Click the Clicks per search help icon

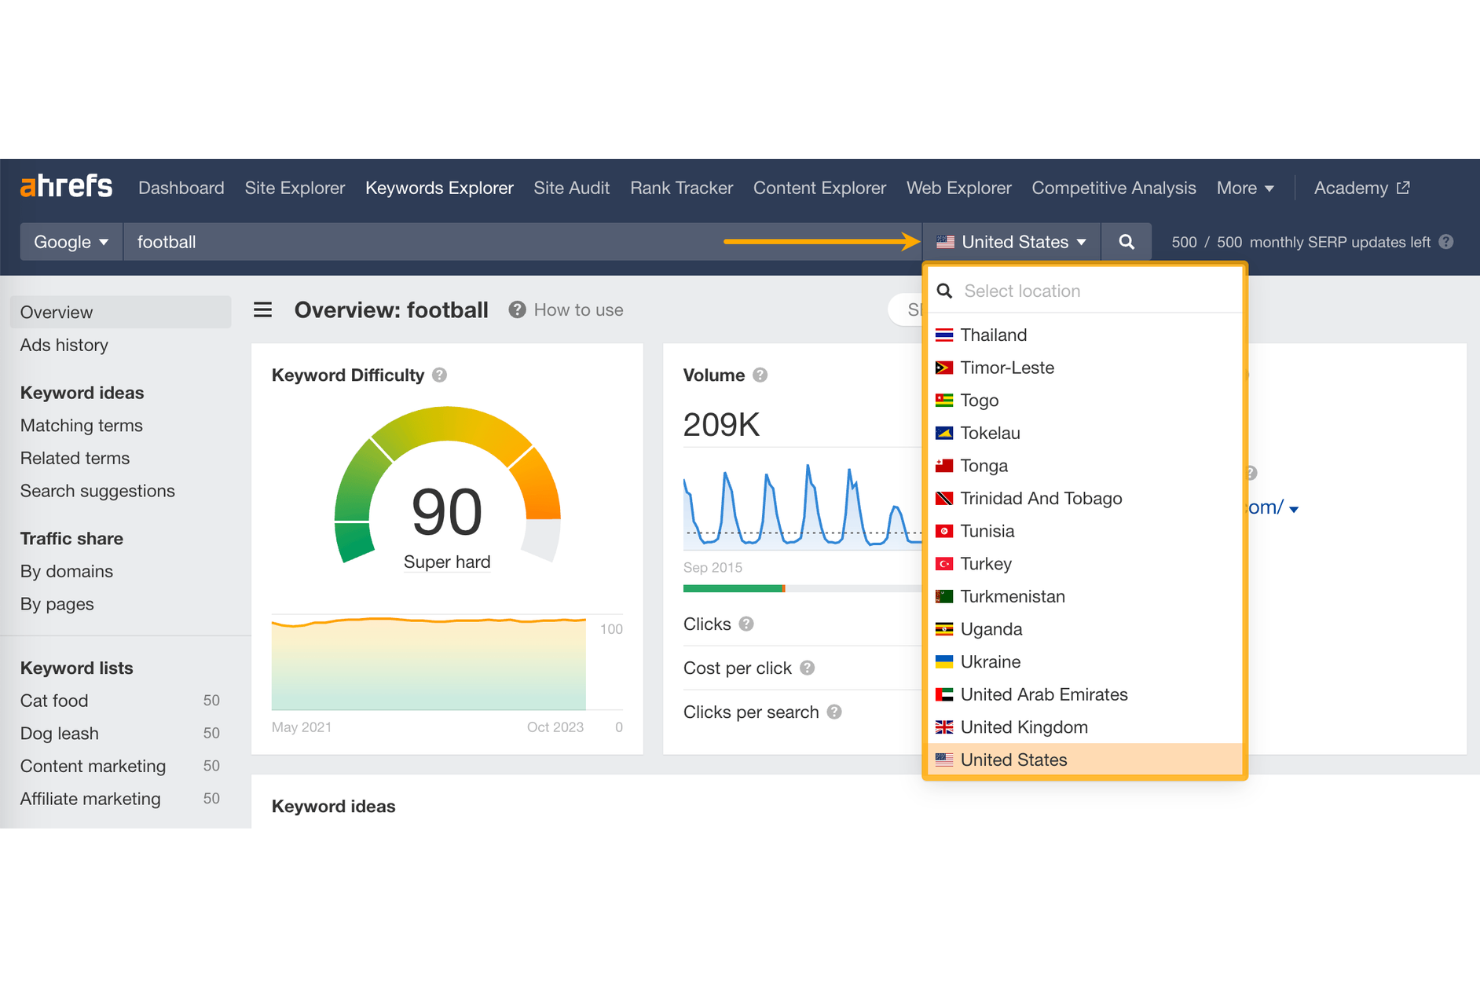point(835,712)
